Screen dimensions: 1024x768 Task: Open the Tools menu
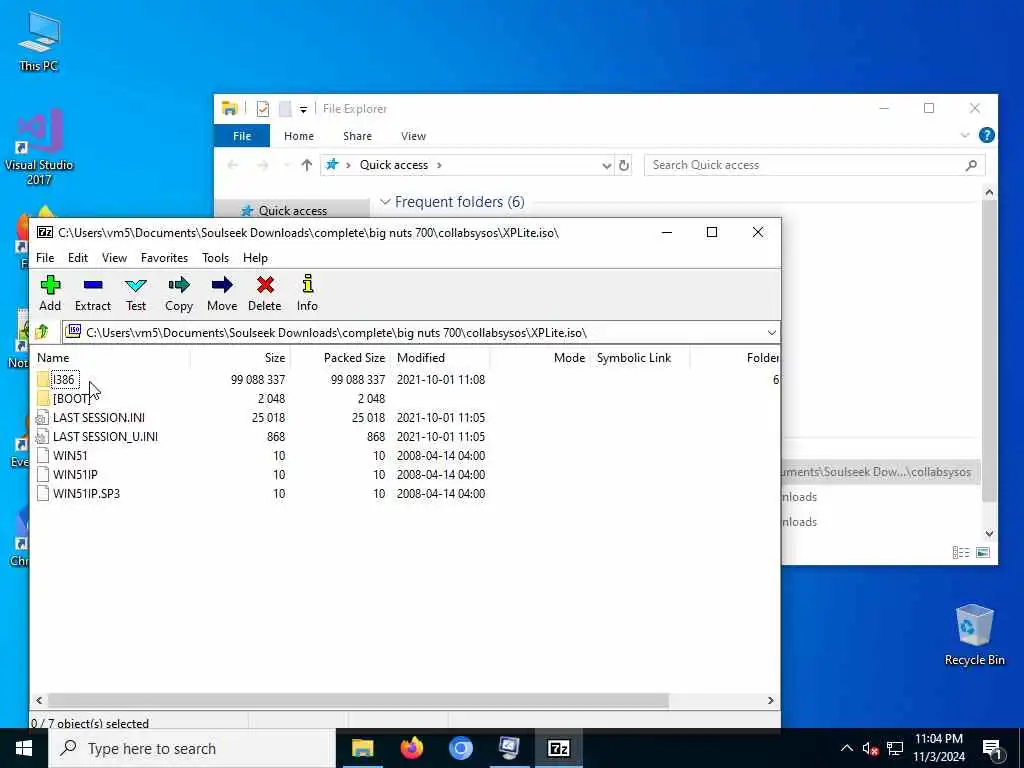point(215,257)
